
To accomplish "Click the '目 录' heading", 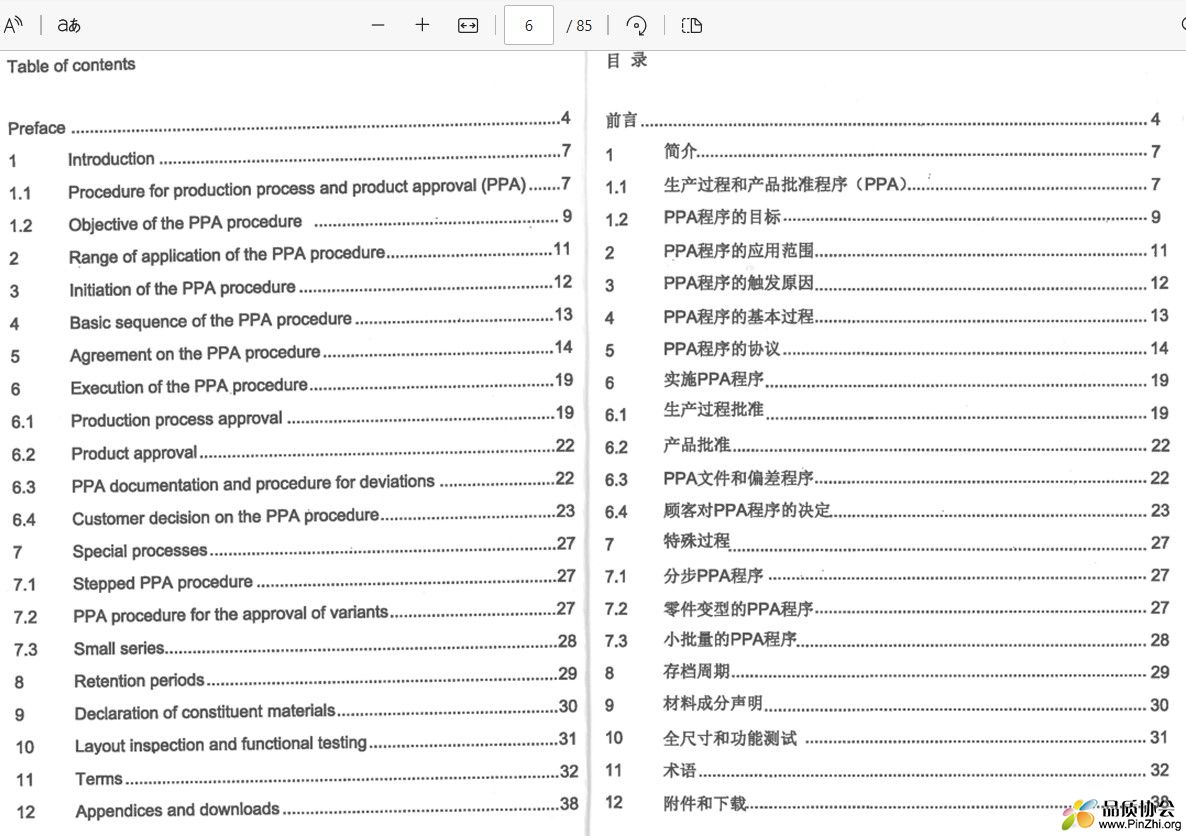I will click(x=627, y=61).
